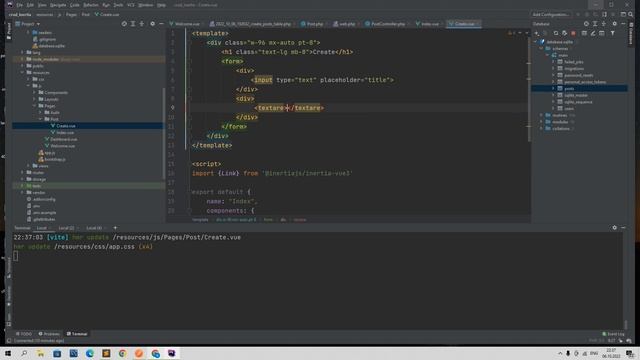
Task: Hide the Database panel with the minus icon
Action: click(623, 24)
